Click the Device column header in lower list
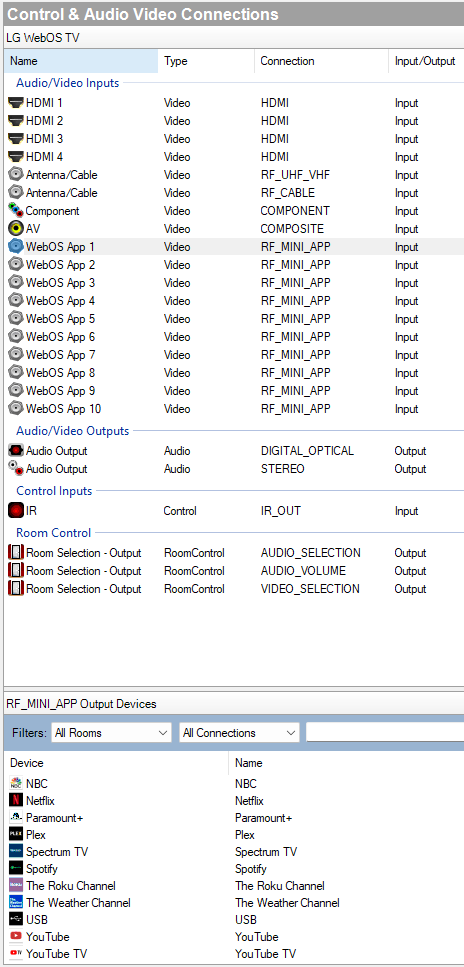The width and height of the screenshot is (464, 967). click(116, 763)
